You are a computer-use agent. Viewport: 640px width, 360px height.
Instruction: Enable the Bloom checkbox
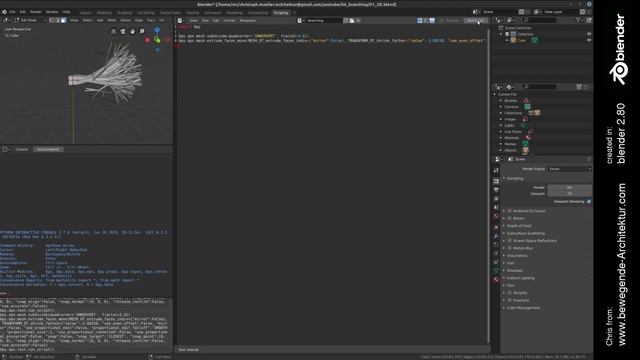coord(509,218)
